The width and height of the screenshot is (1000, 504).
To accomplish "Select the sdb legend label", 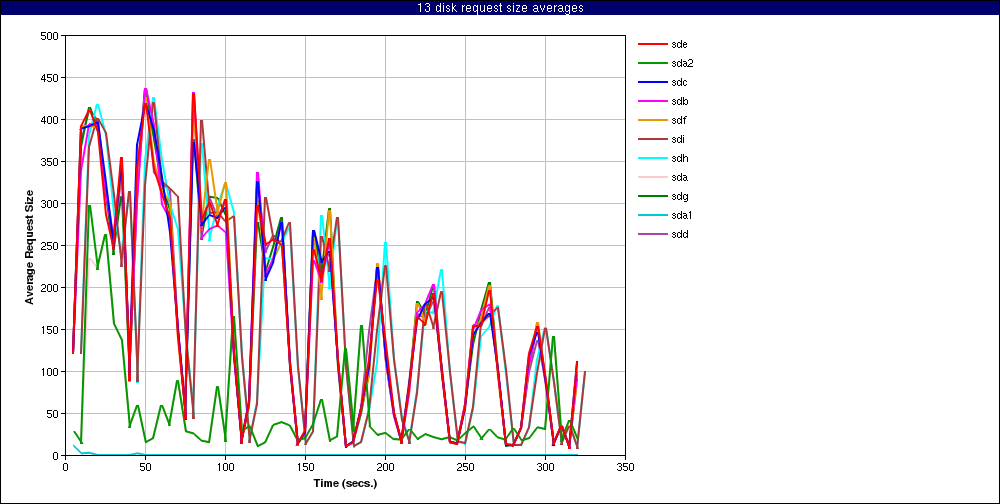I will coord(679,101).
